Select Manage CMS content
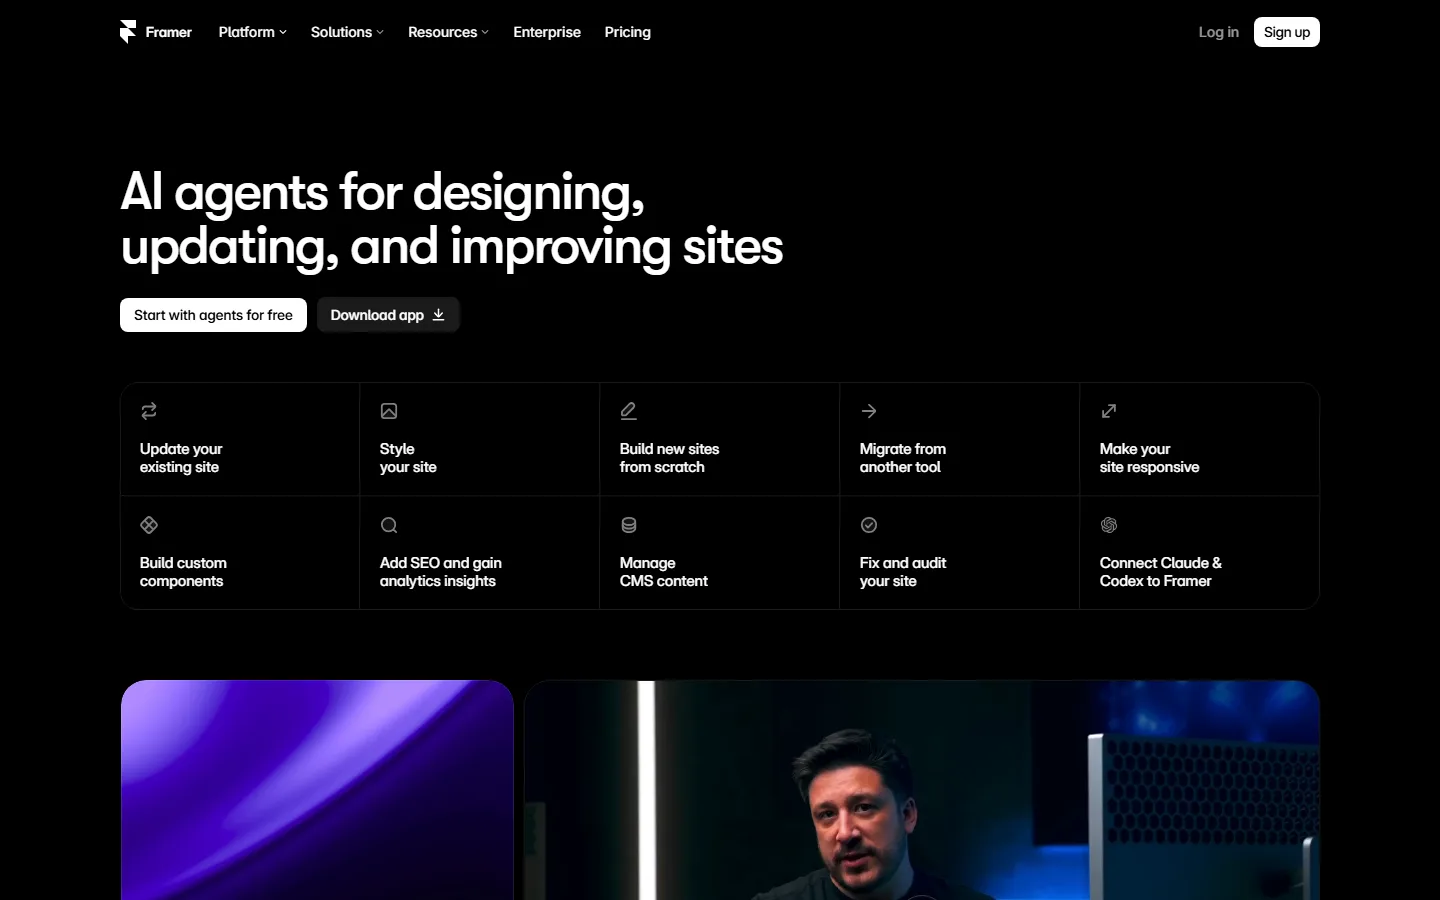Image resolution: width=1440 pixels, height=900 pixels. (720, 553)
